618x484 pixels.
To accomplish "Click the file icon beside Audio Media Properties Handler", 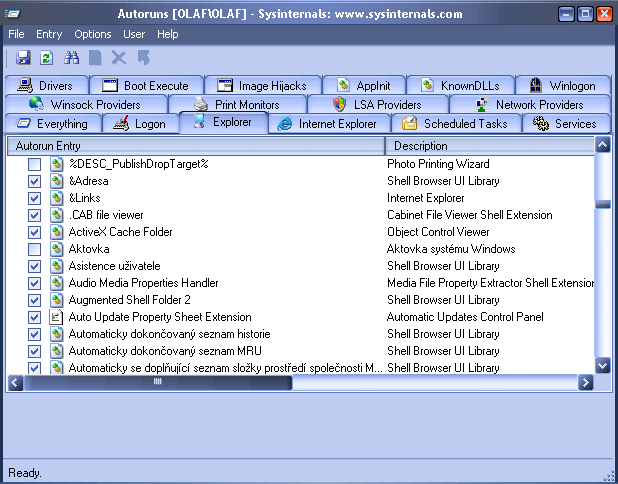I will (x=56, y=283).
